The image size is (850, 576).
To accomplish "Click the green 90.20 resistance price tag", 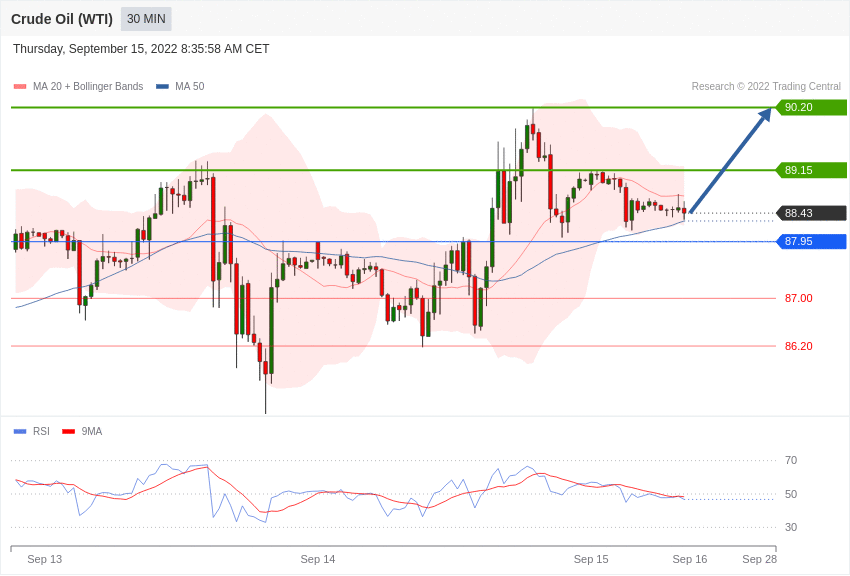I will 812,107.
